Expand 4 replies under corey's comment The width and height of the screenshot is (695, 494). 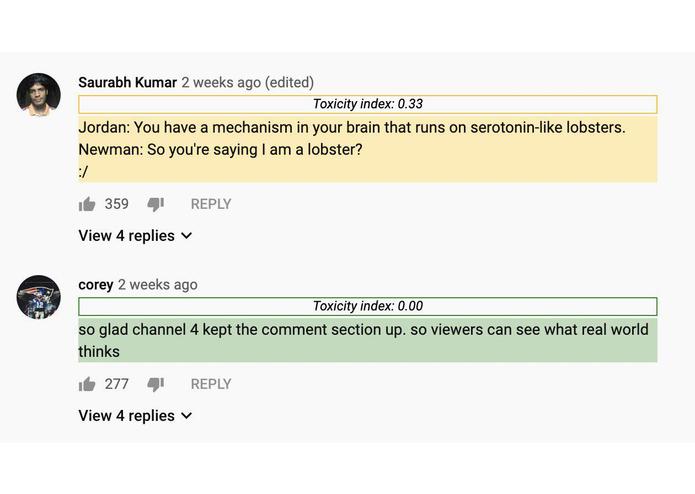[126, 416]
